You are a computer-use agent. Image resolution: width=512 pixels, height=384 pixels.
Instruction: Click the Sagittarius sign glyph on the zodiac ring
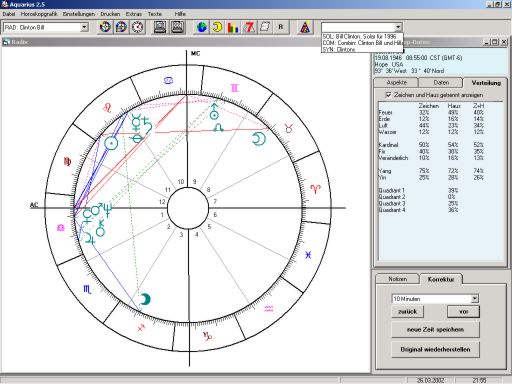pyautogui.click(x=141, y=328)
